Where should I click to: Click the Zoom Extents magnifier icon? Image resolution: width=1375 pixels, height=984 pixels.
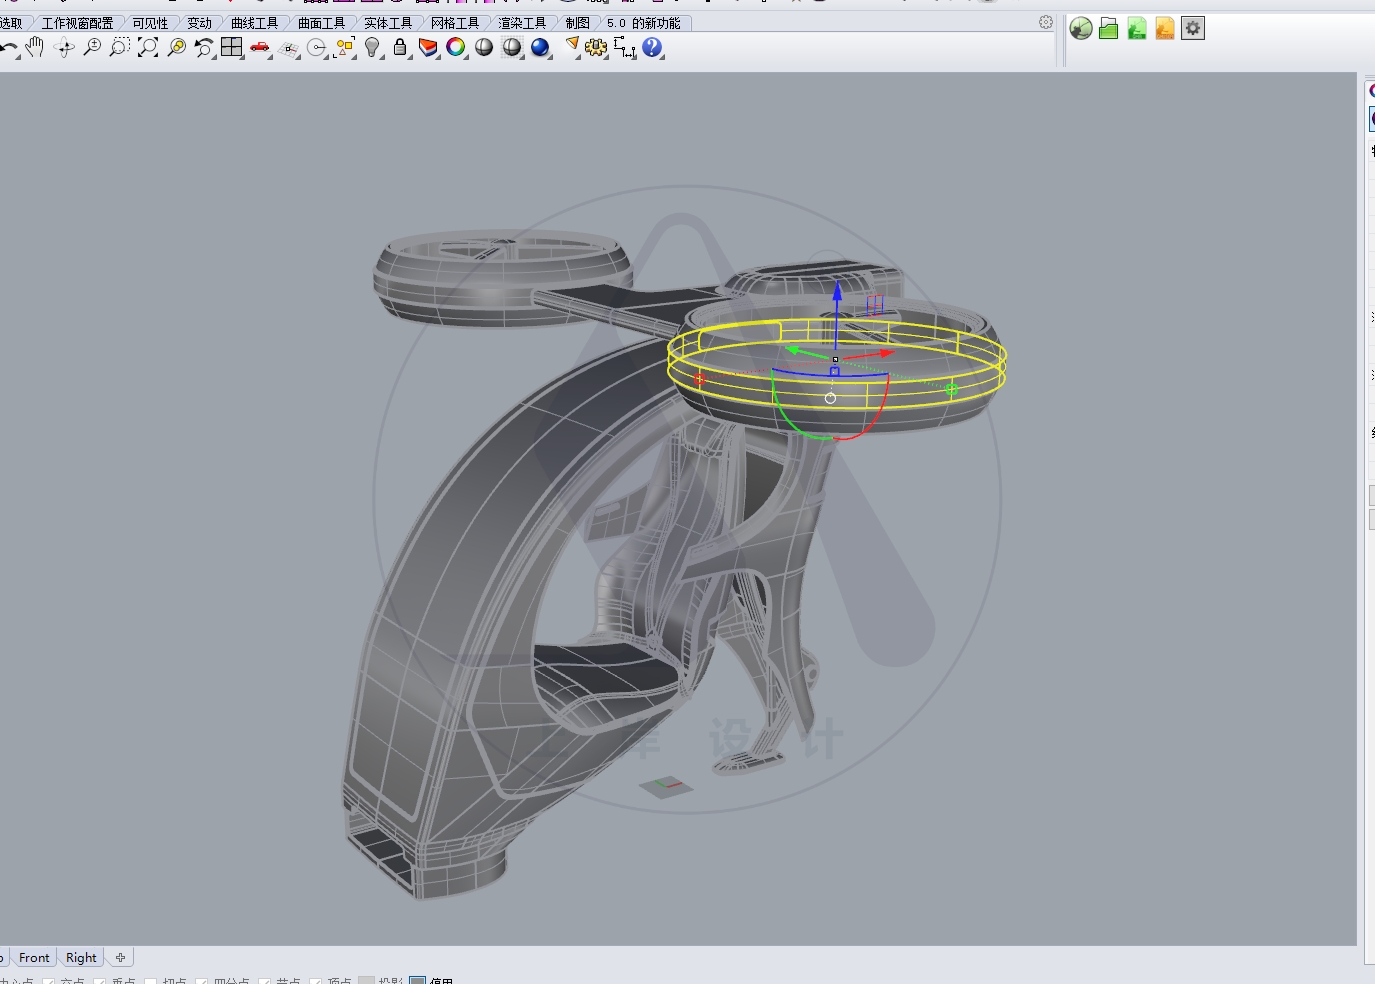pos(148,47)
